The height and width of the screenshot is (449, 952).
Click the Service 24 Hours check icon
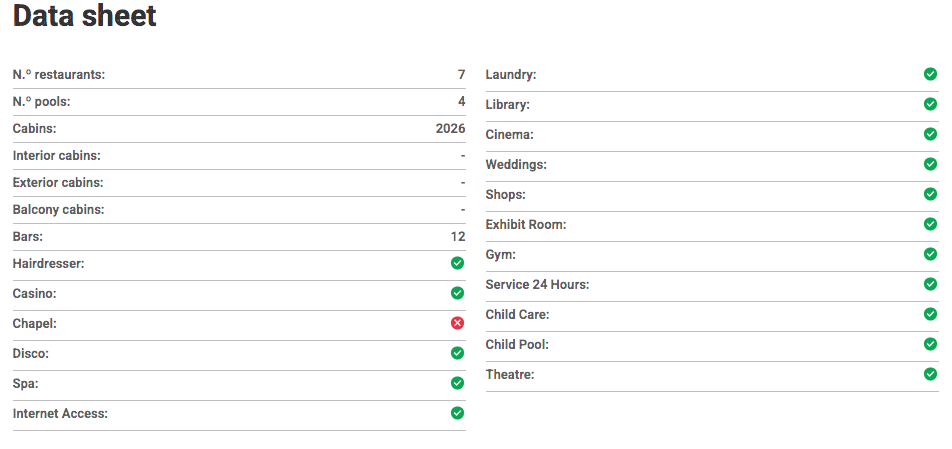930,284
